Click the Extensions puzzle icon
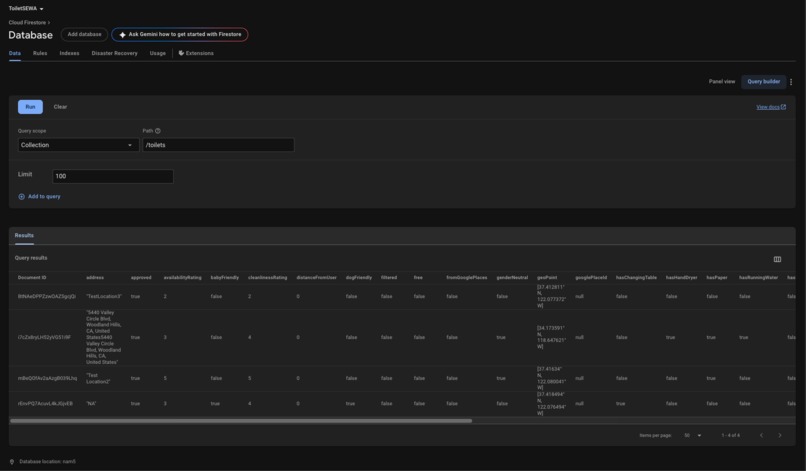806x471 pixels. (x=181, y=53)
